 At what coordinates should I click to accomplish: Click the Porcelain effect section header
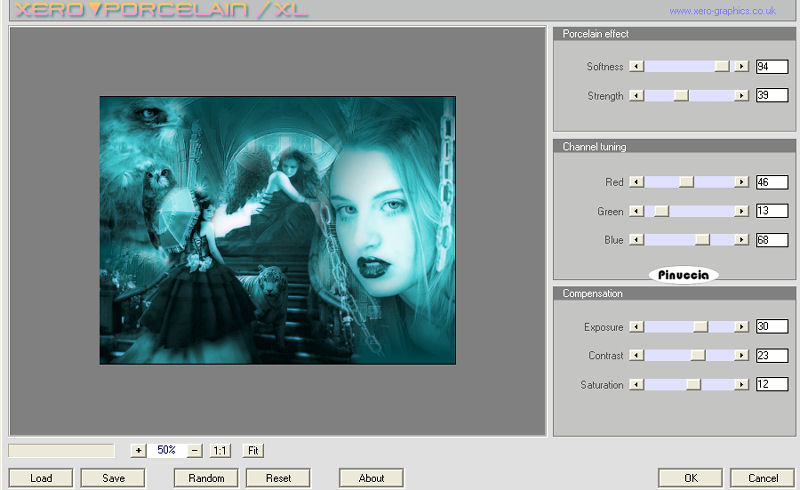[674, 34]
